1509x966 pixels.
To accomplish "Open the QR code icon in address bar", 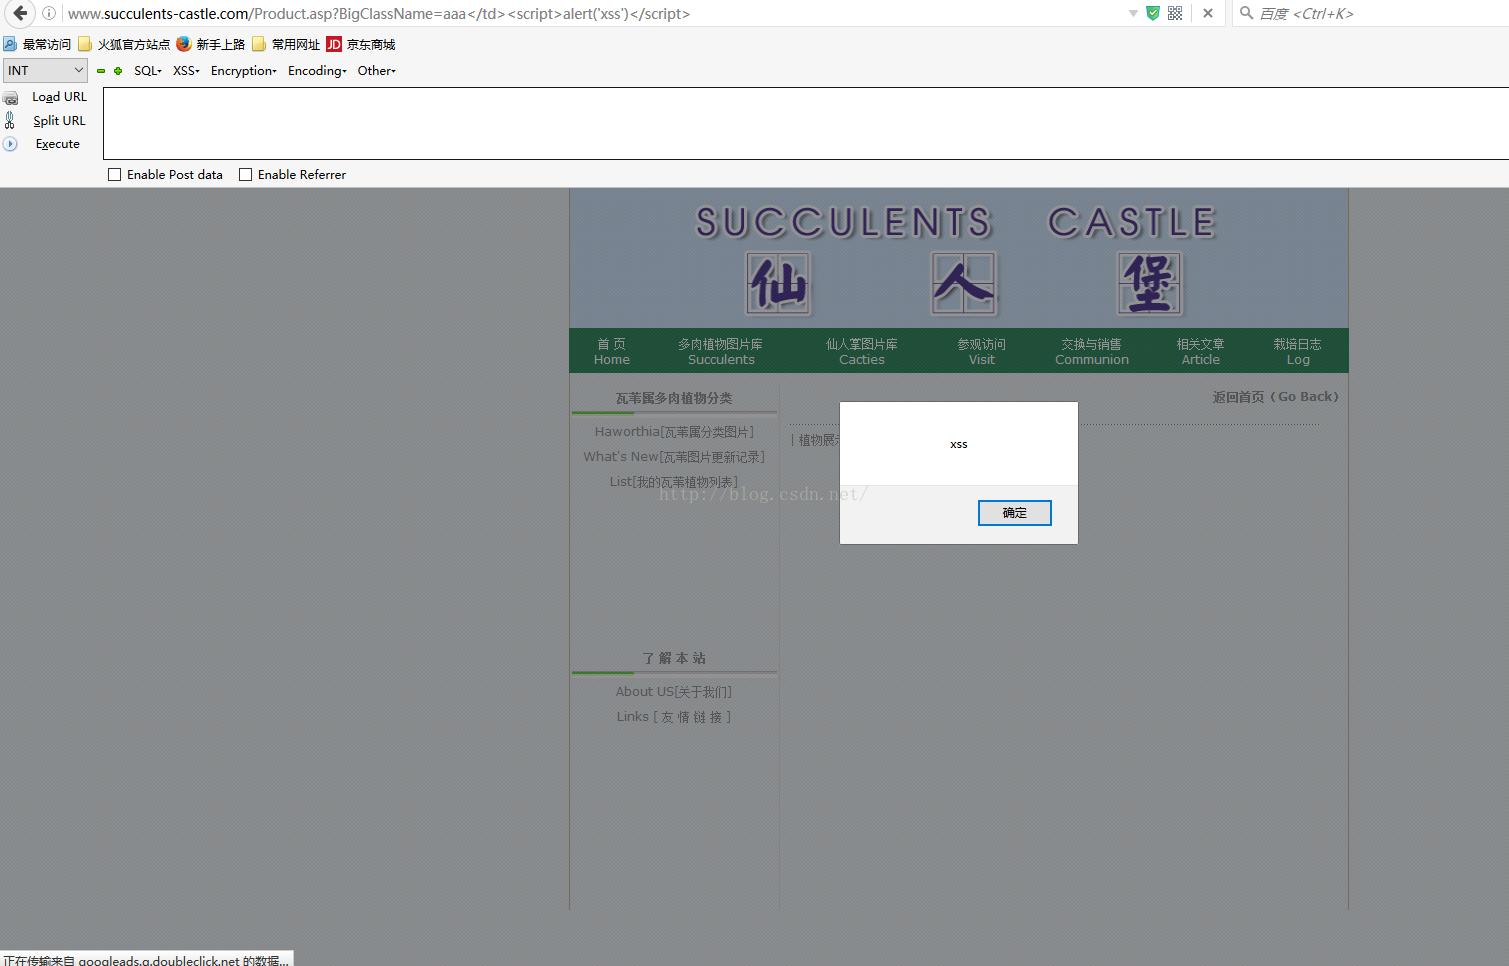I will (x=1175, y=13).
